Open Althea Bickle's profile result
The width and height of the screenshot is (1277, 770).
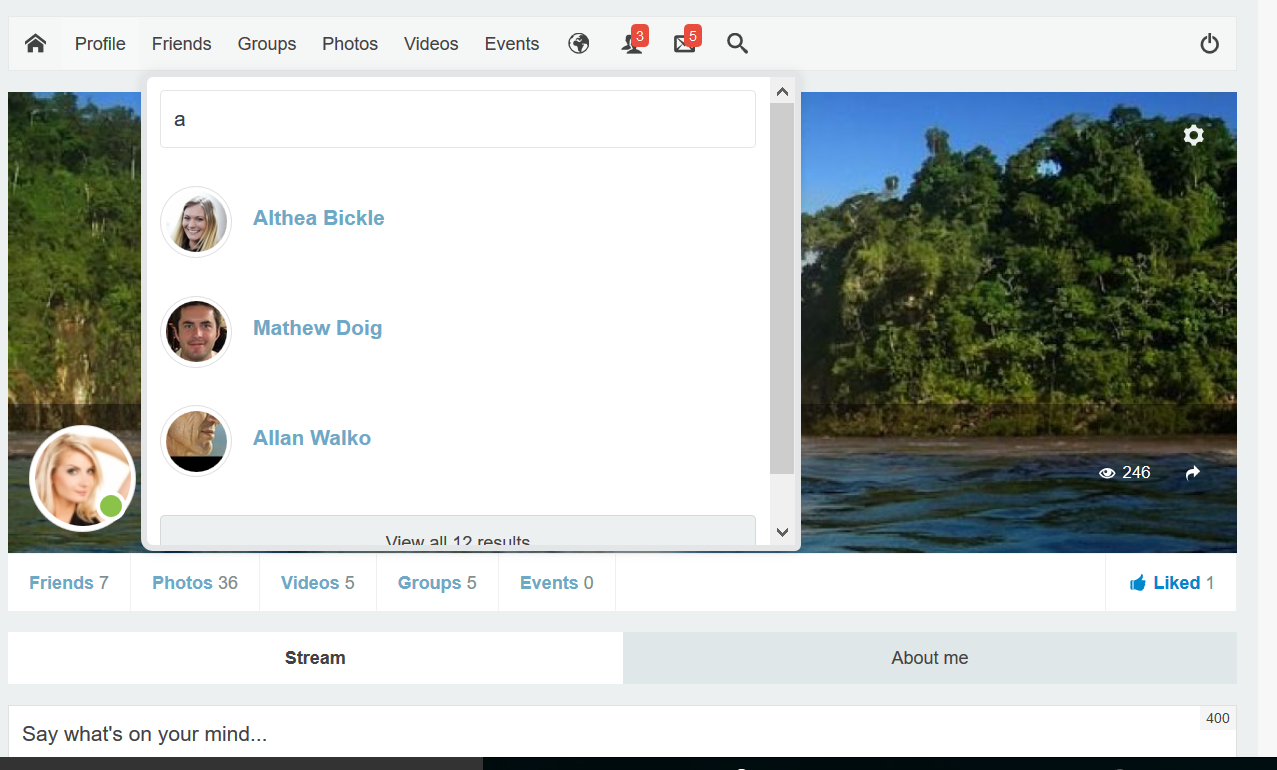pyautogui.click(x=318, y=218)
